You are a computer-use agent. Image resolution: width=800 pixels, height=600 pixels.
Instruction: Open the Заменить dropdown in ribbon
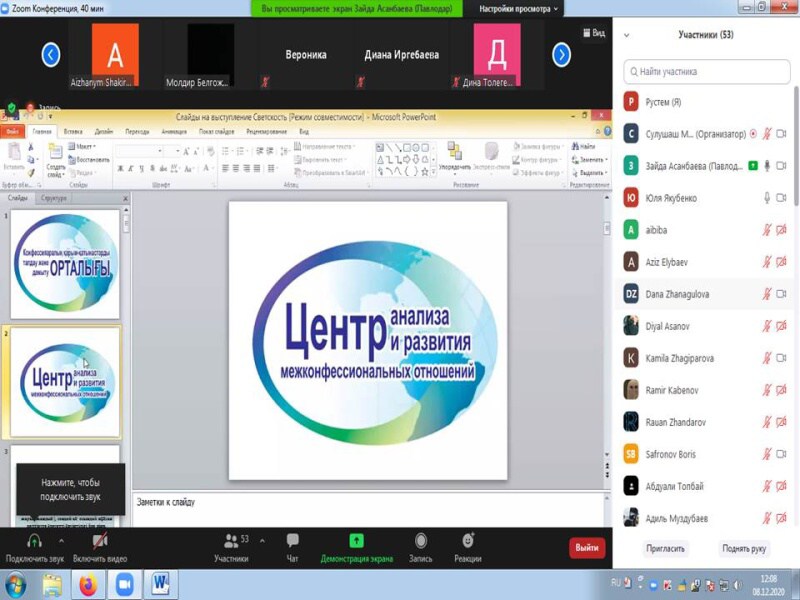[x=590, y=160]
